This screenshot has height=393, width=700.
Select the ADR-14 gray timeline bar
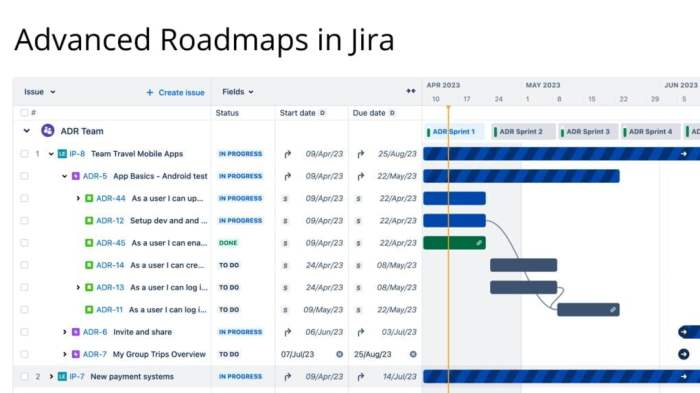pos(524,265)
